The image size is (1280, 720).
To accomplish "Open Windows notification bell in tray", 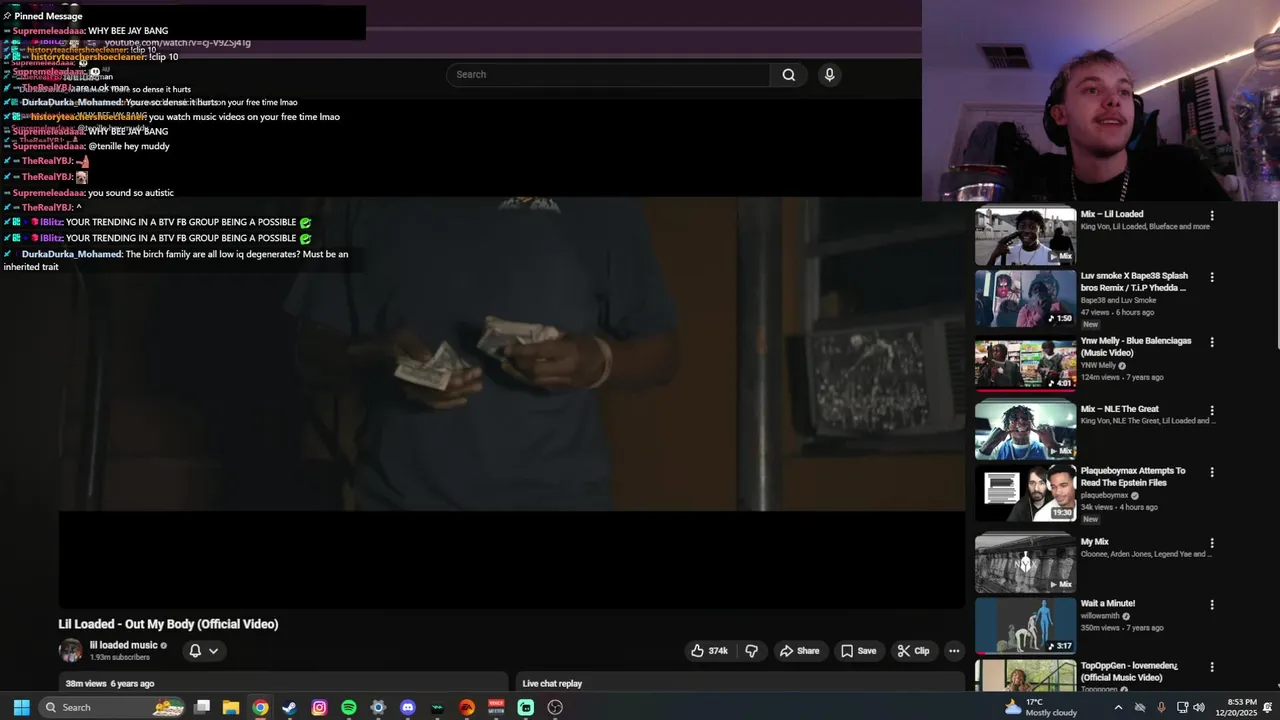I will pos(1265,707).
